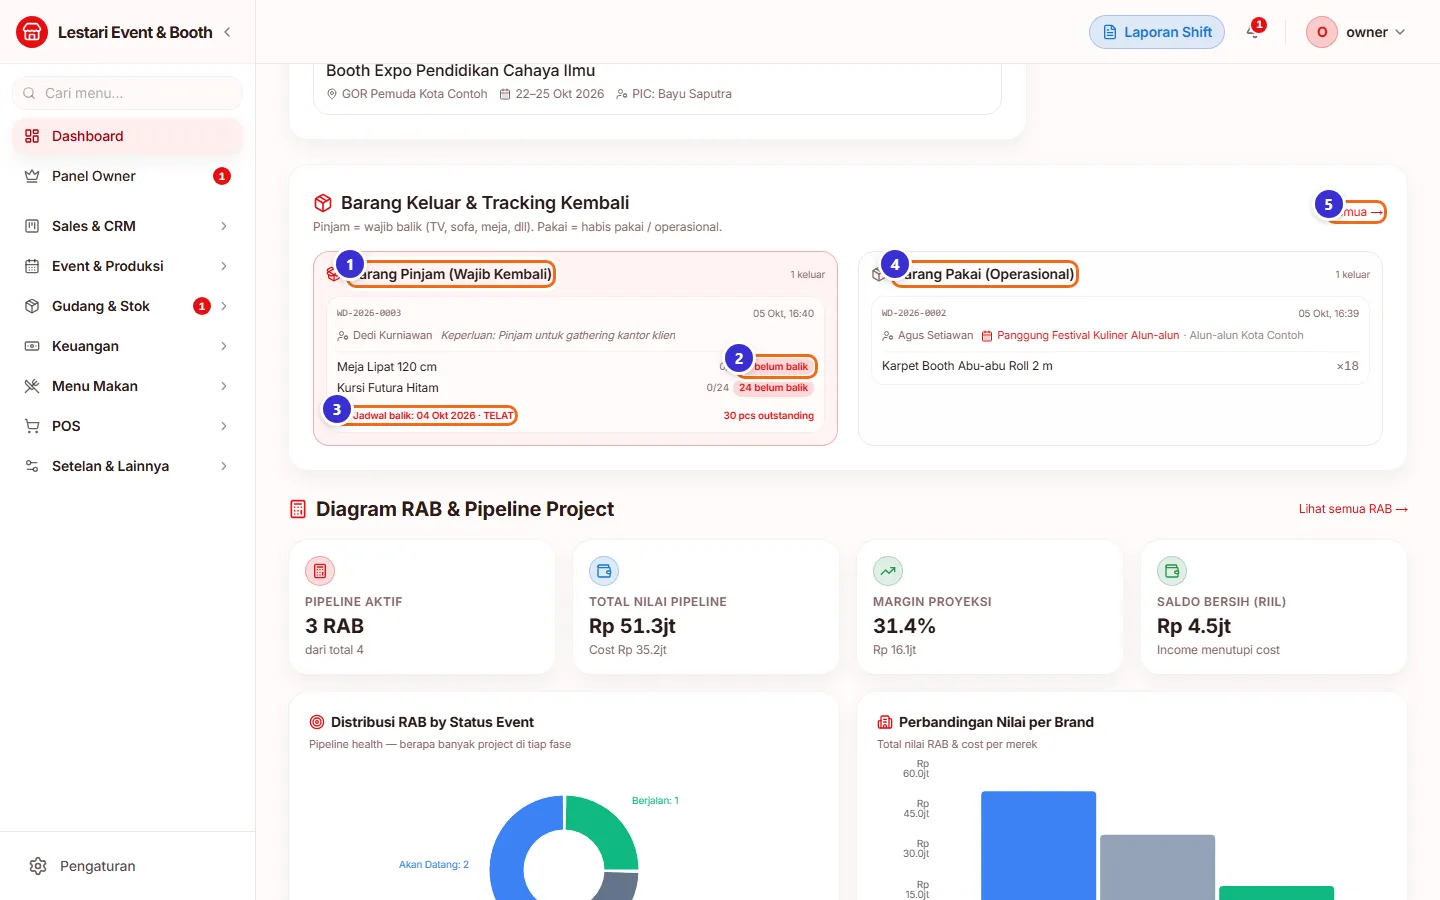
Task: Open Pengaturan settings
Action: (x=128, y=866)
